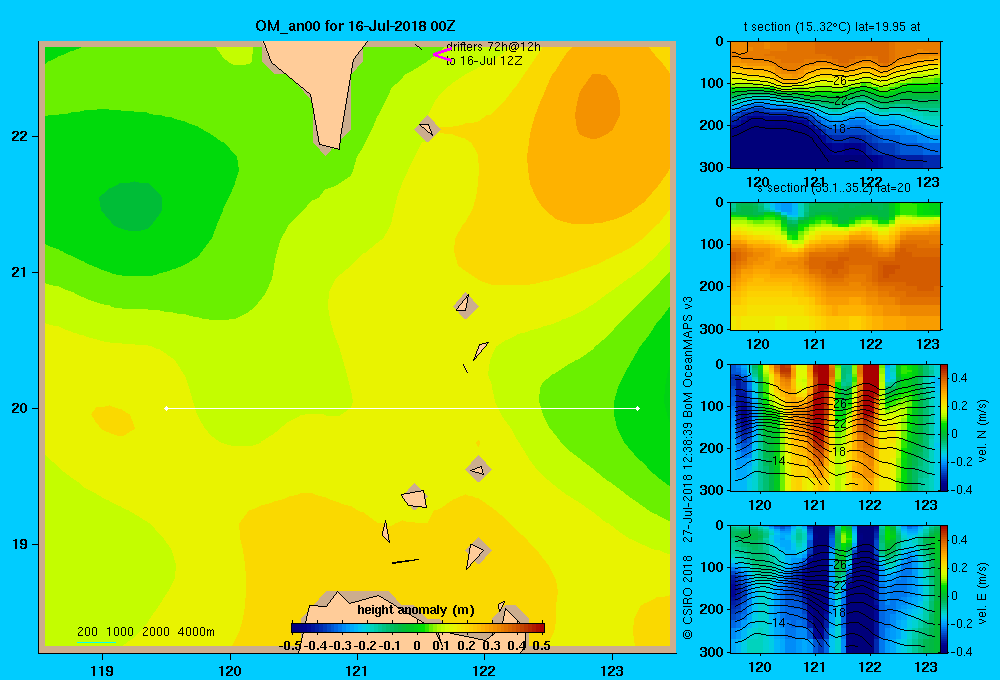Screen dimensions: 1000x680
Task: Open the northward velocity section panel
Action: pos(835,427)
